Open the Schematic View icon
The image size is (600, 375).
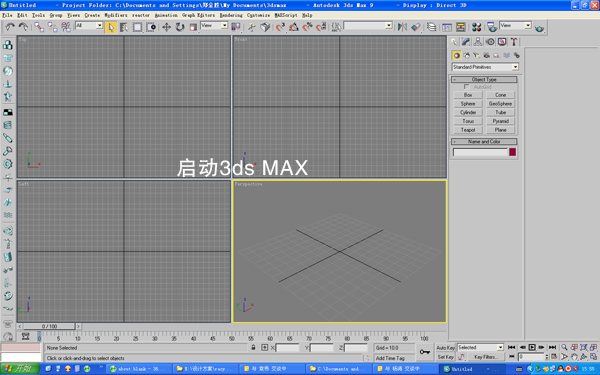point(461,27)
